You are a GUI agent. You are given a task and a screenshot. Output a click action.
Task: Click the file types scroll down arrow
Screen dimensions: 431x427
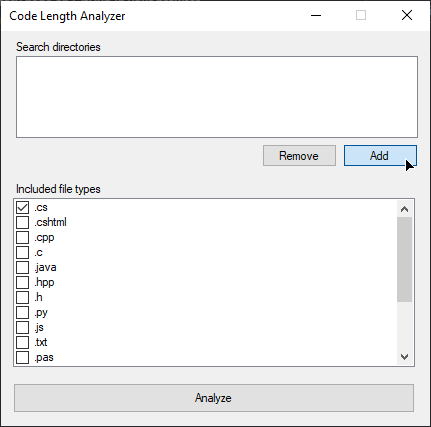click(x=404, y=357)
